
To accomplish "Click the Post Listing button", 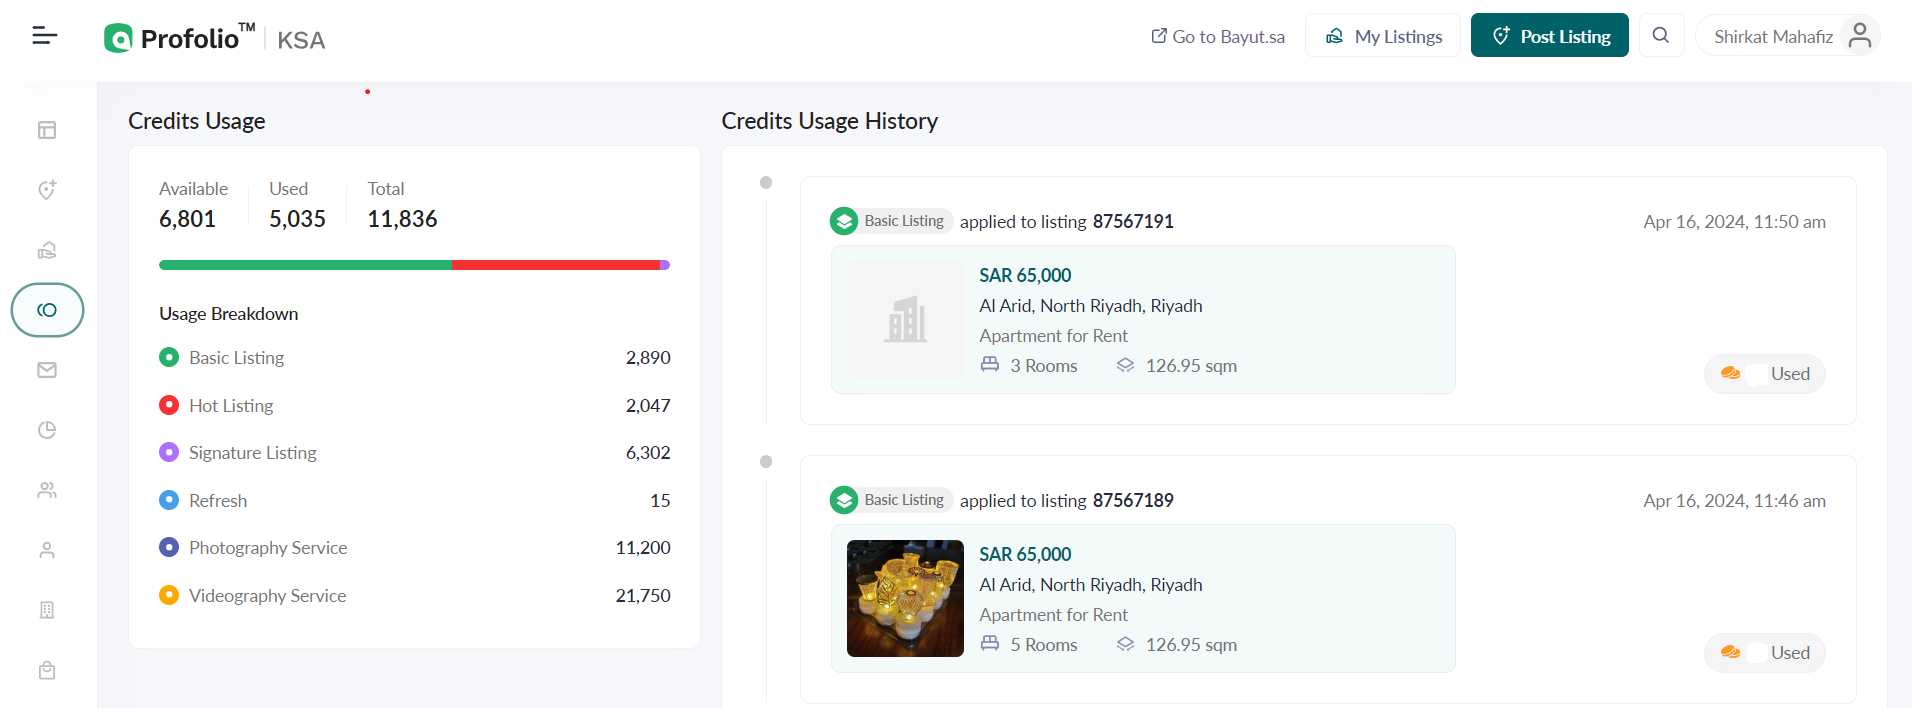I will coord(1550,36).
